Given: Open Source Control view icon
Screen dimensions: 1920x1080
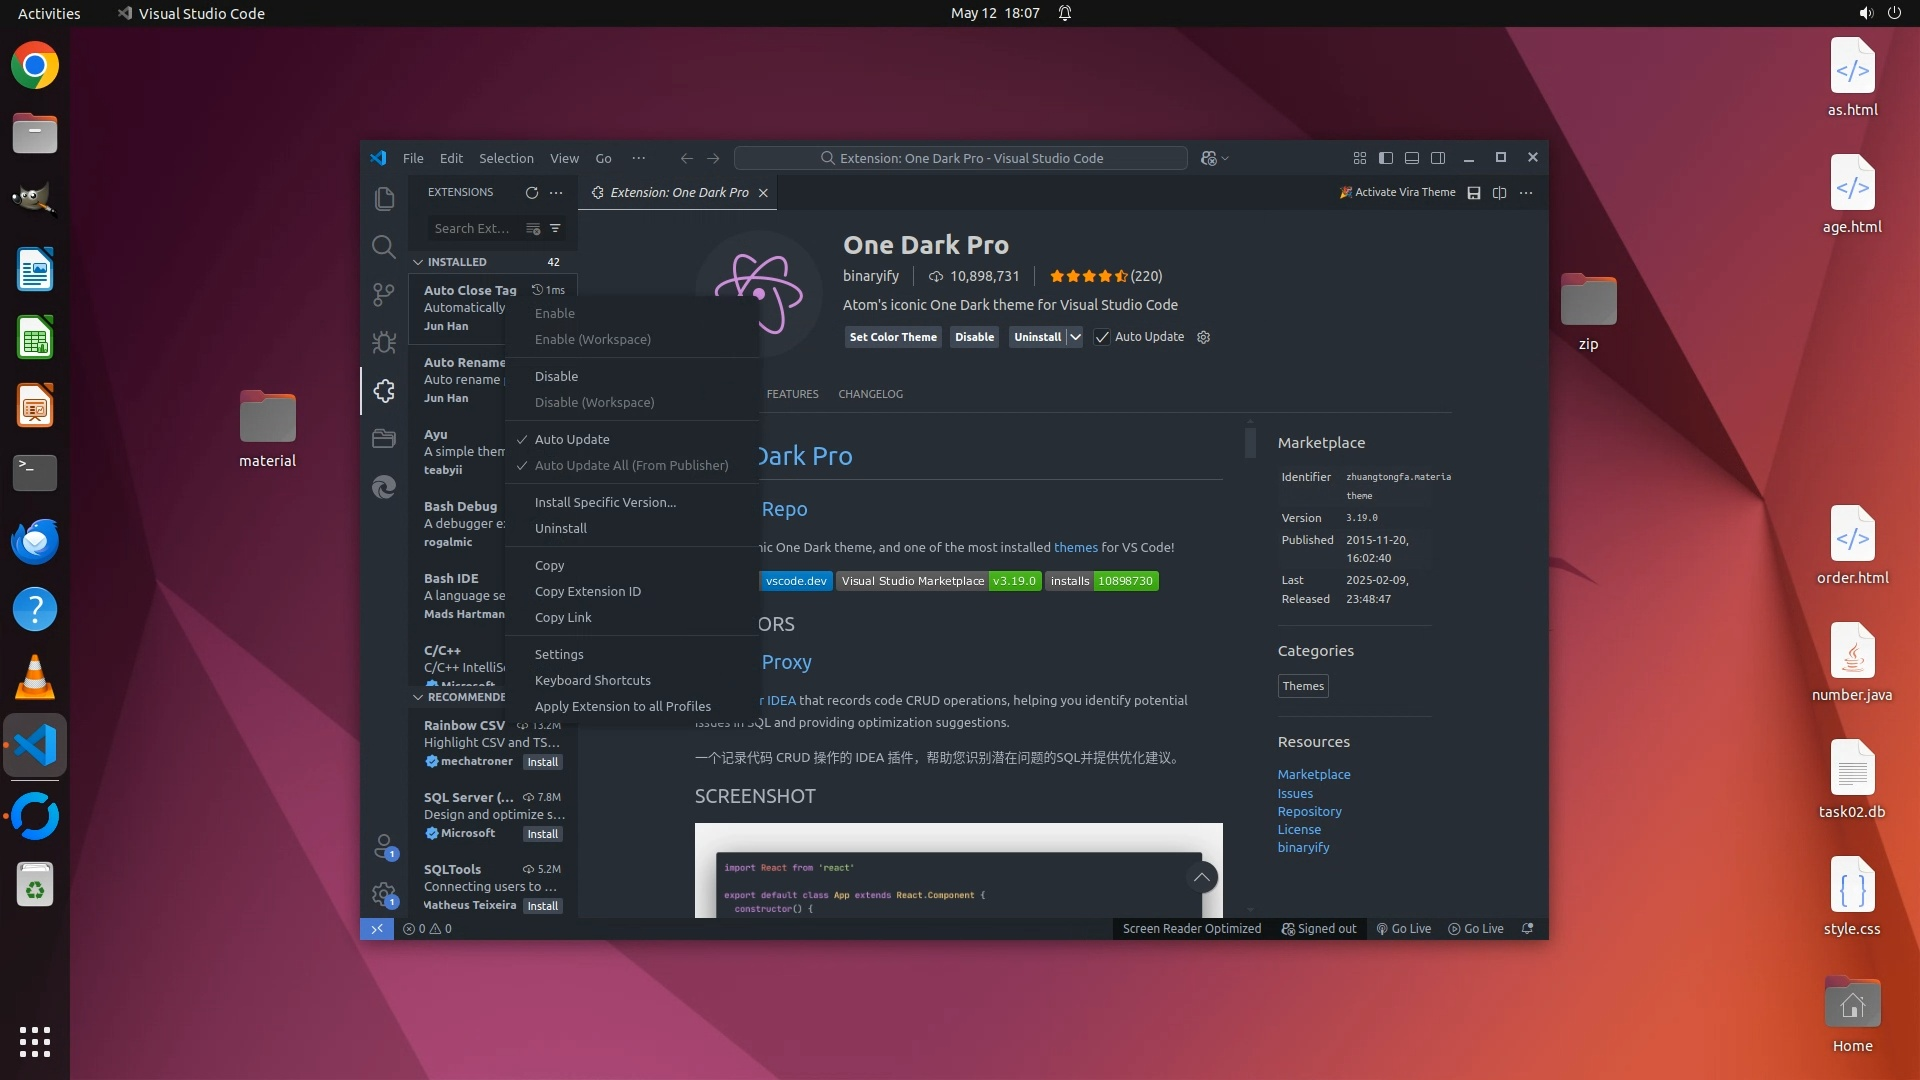Looking at the screenshot, I should click(384, 294).
